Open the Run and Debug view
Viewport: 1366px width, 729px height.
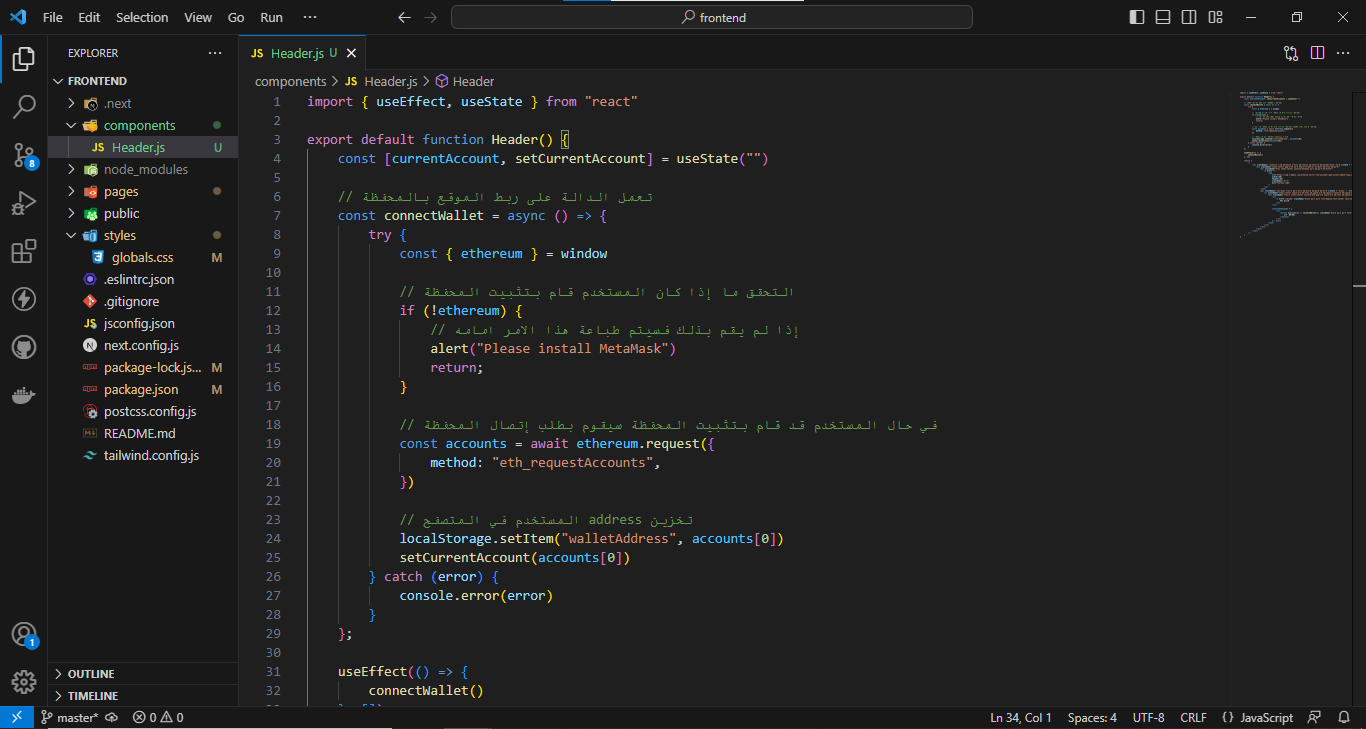[24, 203]
